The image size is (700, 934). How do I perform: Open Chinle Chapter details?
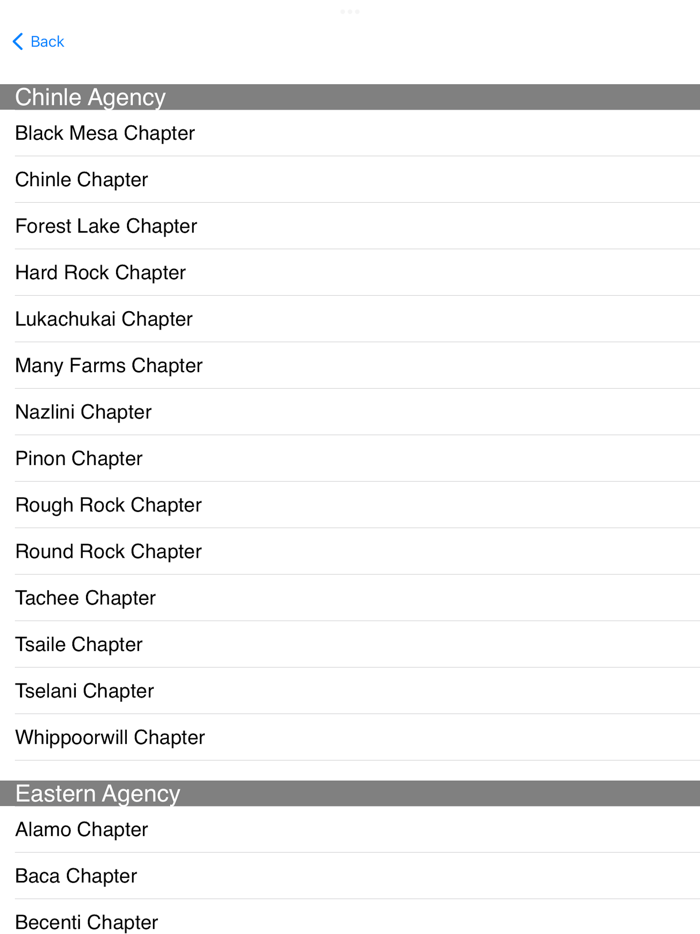pos(81,179)
